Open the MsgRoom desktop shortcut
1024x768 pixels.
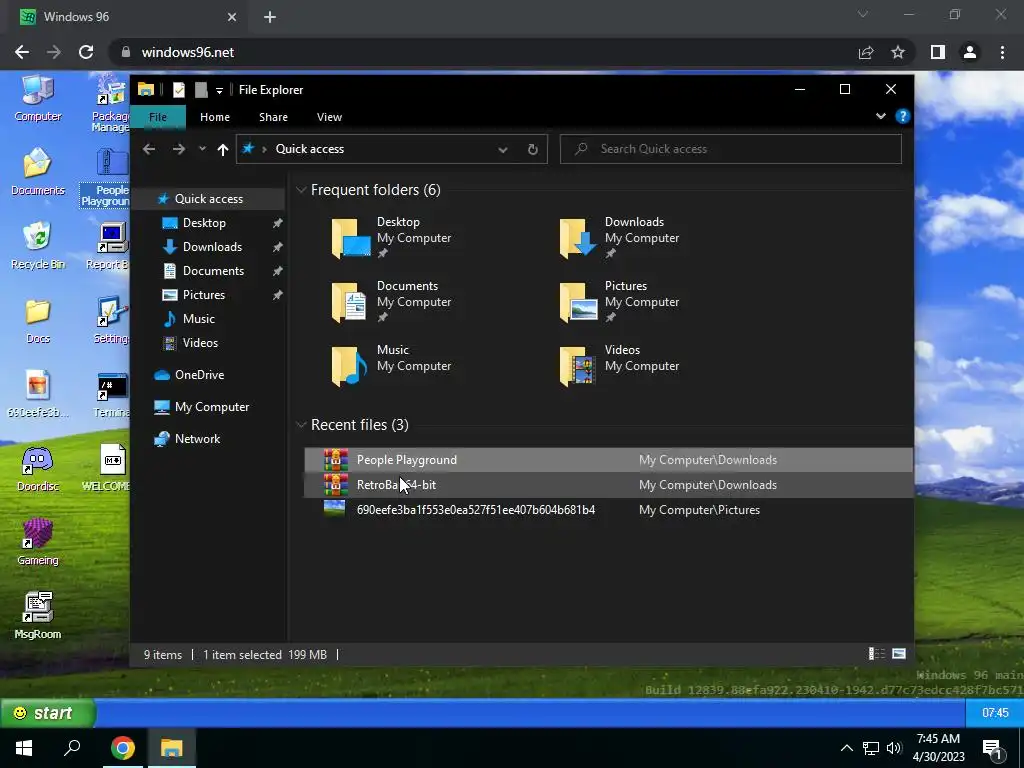point(37,616)
